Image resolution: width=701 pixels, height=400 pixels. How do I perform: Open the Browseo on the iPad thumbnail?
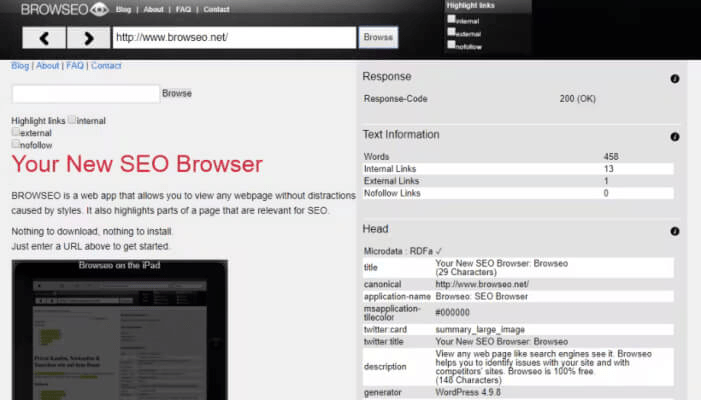pos(120,330)
